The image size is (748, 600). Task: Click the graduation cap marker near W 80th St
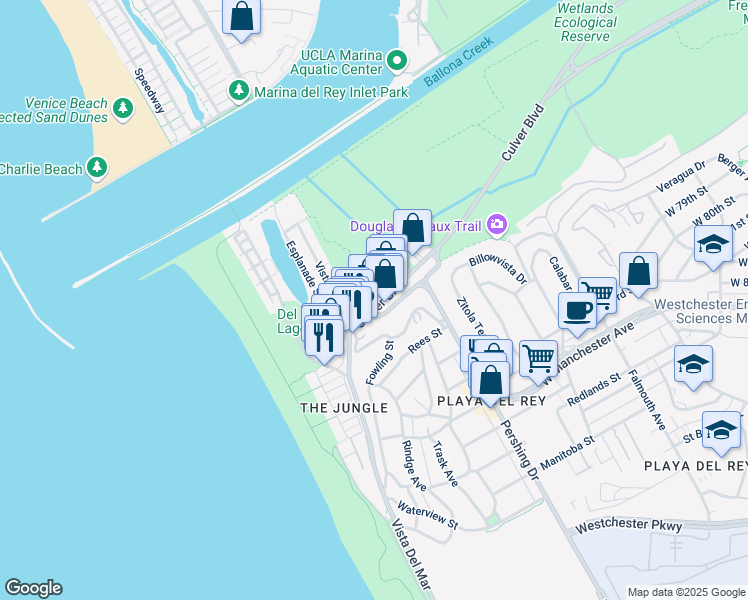(x=714, y=245)
